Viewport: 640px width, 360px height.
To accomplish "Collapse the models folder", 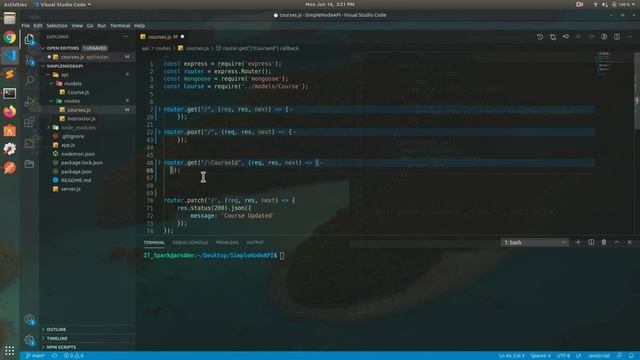I will click(52, 83).
